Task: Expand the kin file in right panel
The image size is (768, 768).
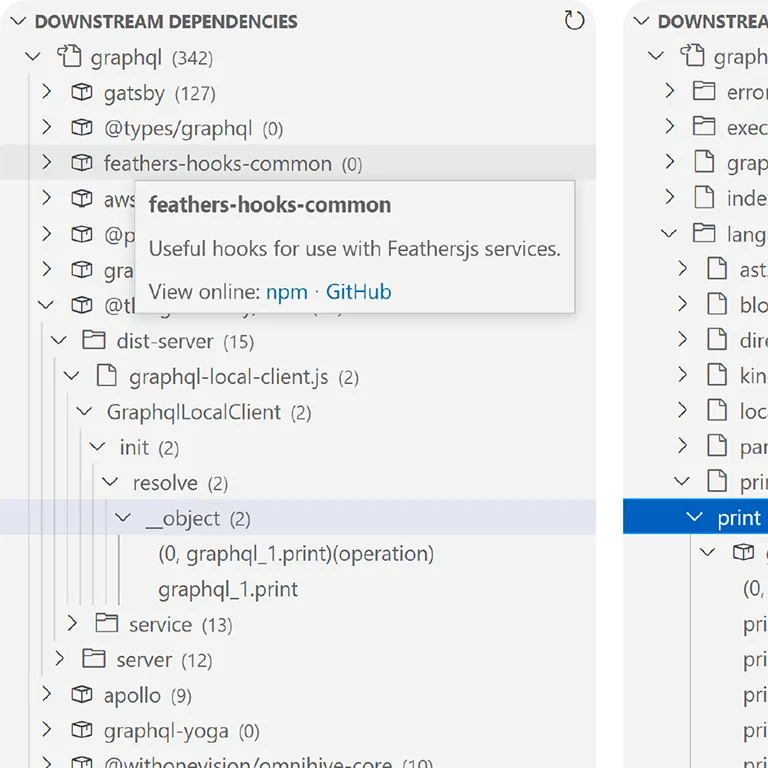Action: click(682, 375)
